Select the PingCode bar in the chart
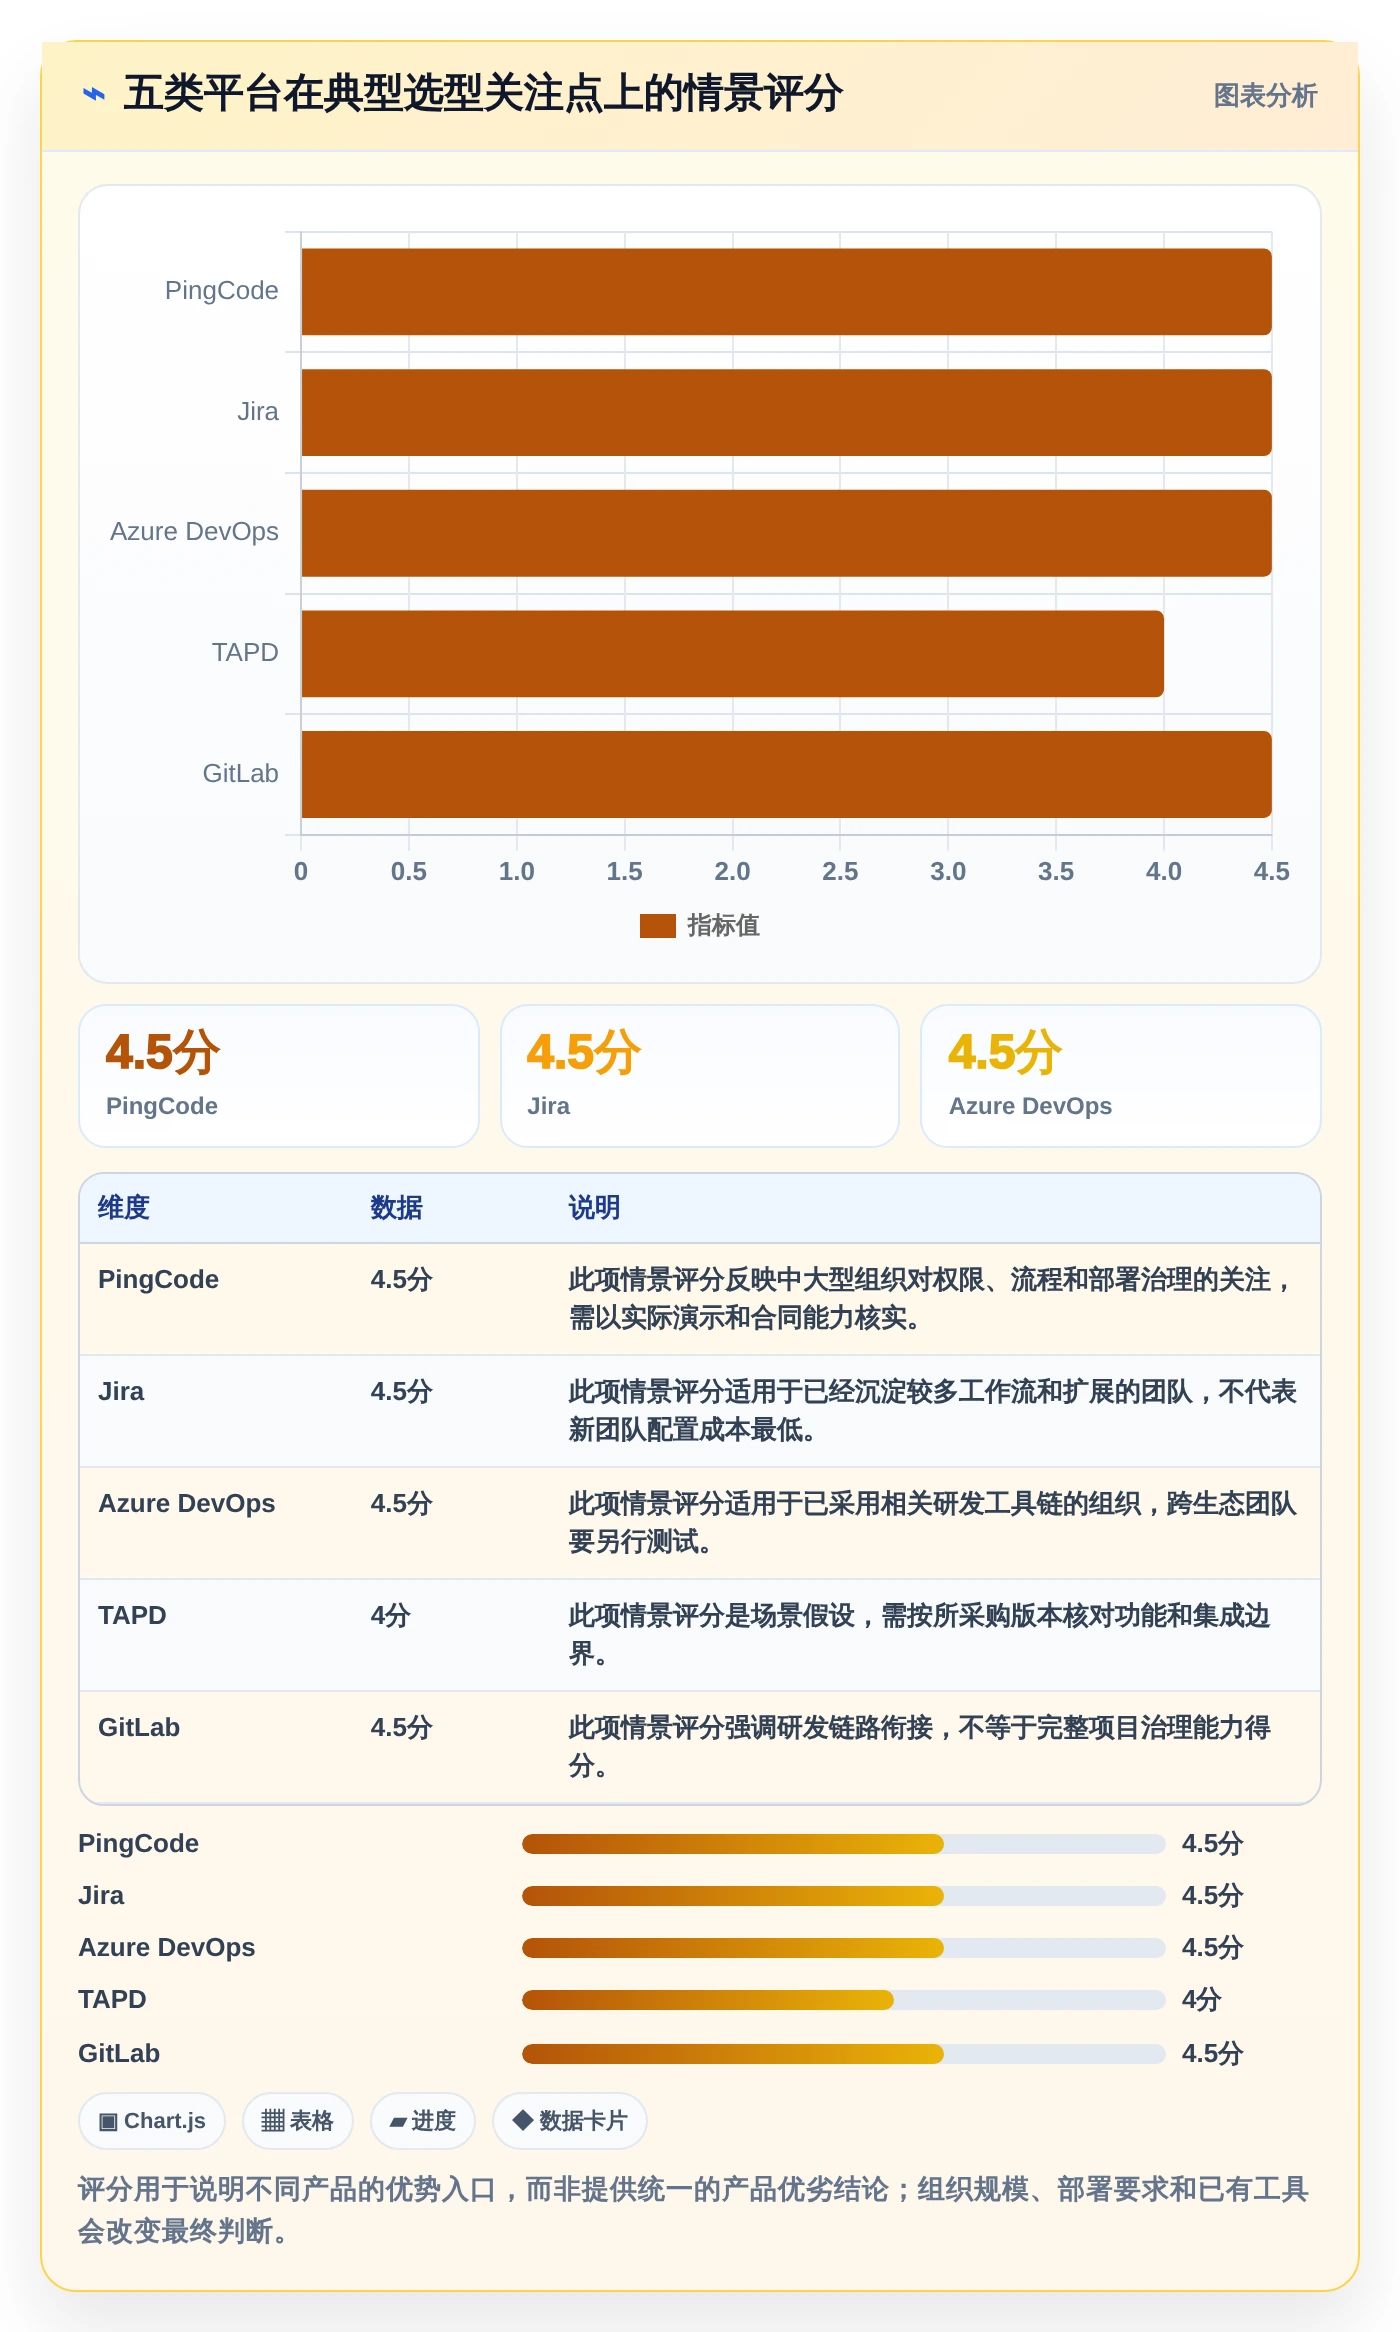1400x2332 pixels. point(786,292)
